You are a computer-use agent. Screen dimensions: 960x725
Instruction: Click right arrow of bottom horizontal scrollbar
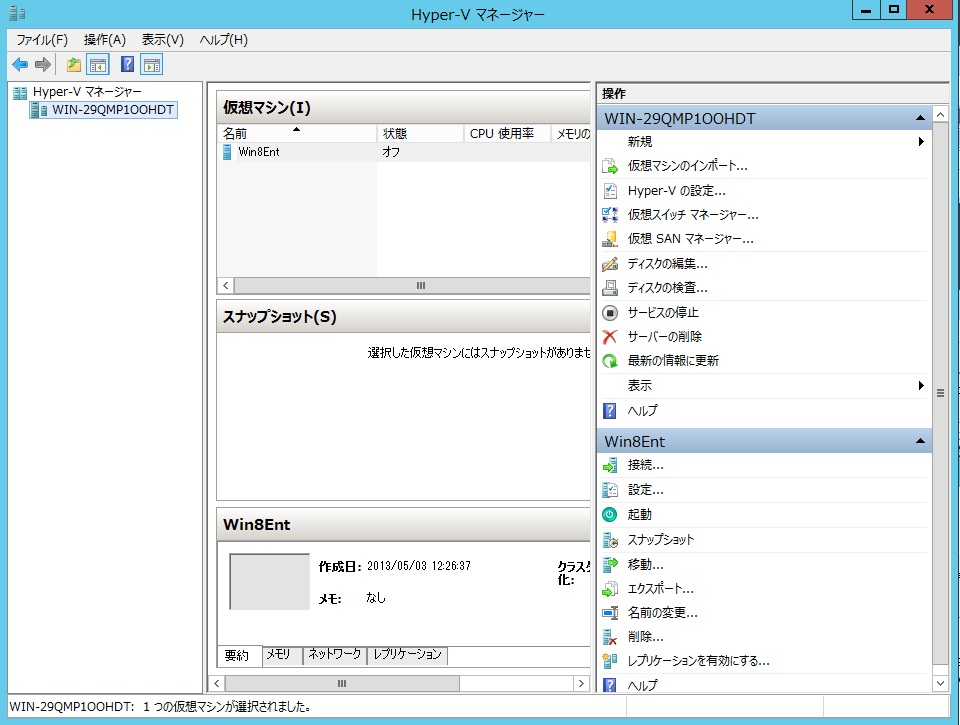coord(581,683)
